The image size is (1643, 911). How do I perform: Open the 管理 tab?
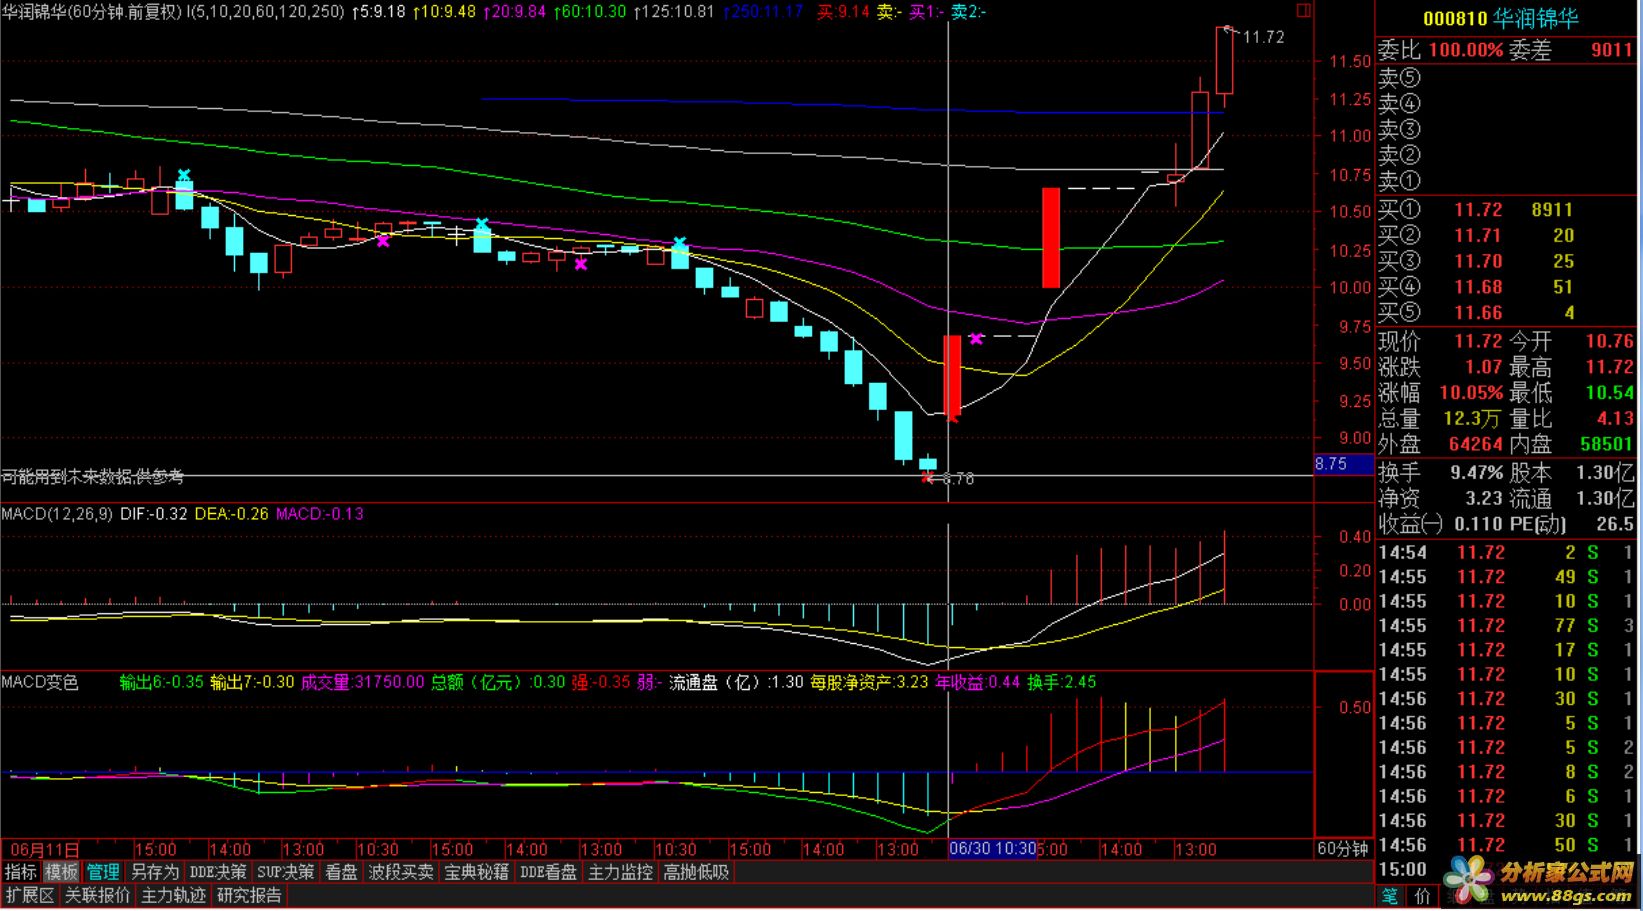103,872
